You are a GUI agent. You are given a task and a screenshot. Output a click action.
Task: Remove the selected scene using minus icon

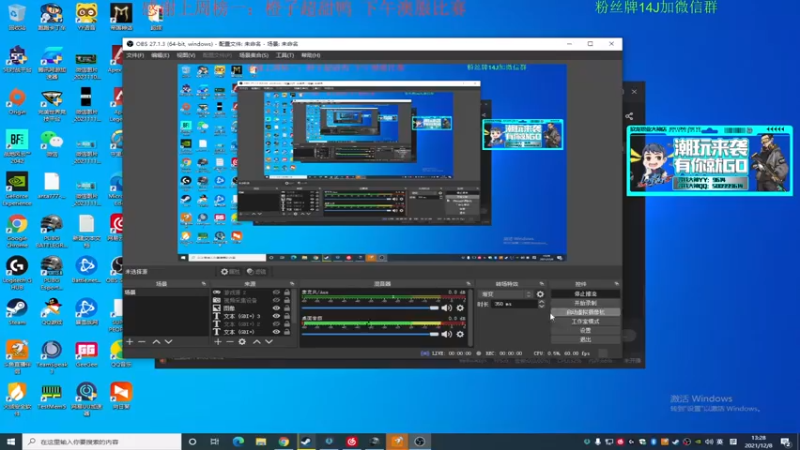pos(142,341)
